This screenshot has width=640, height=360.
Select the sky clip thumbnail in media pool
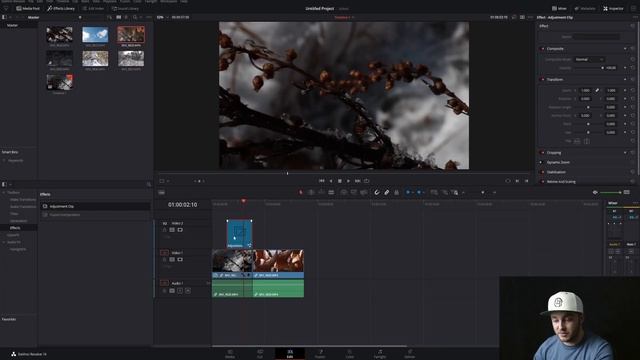95,35
